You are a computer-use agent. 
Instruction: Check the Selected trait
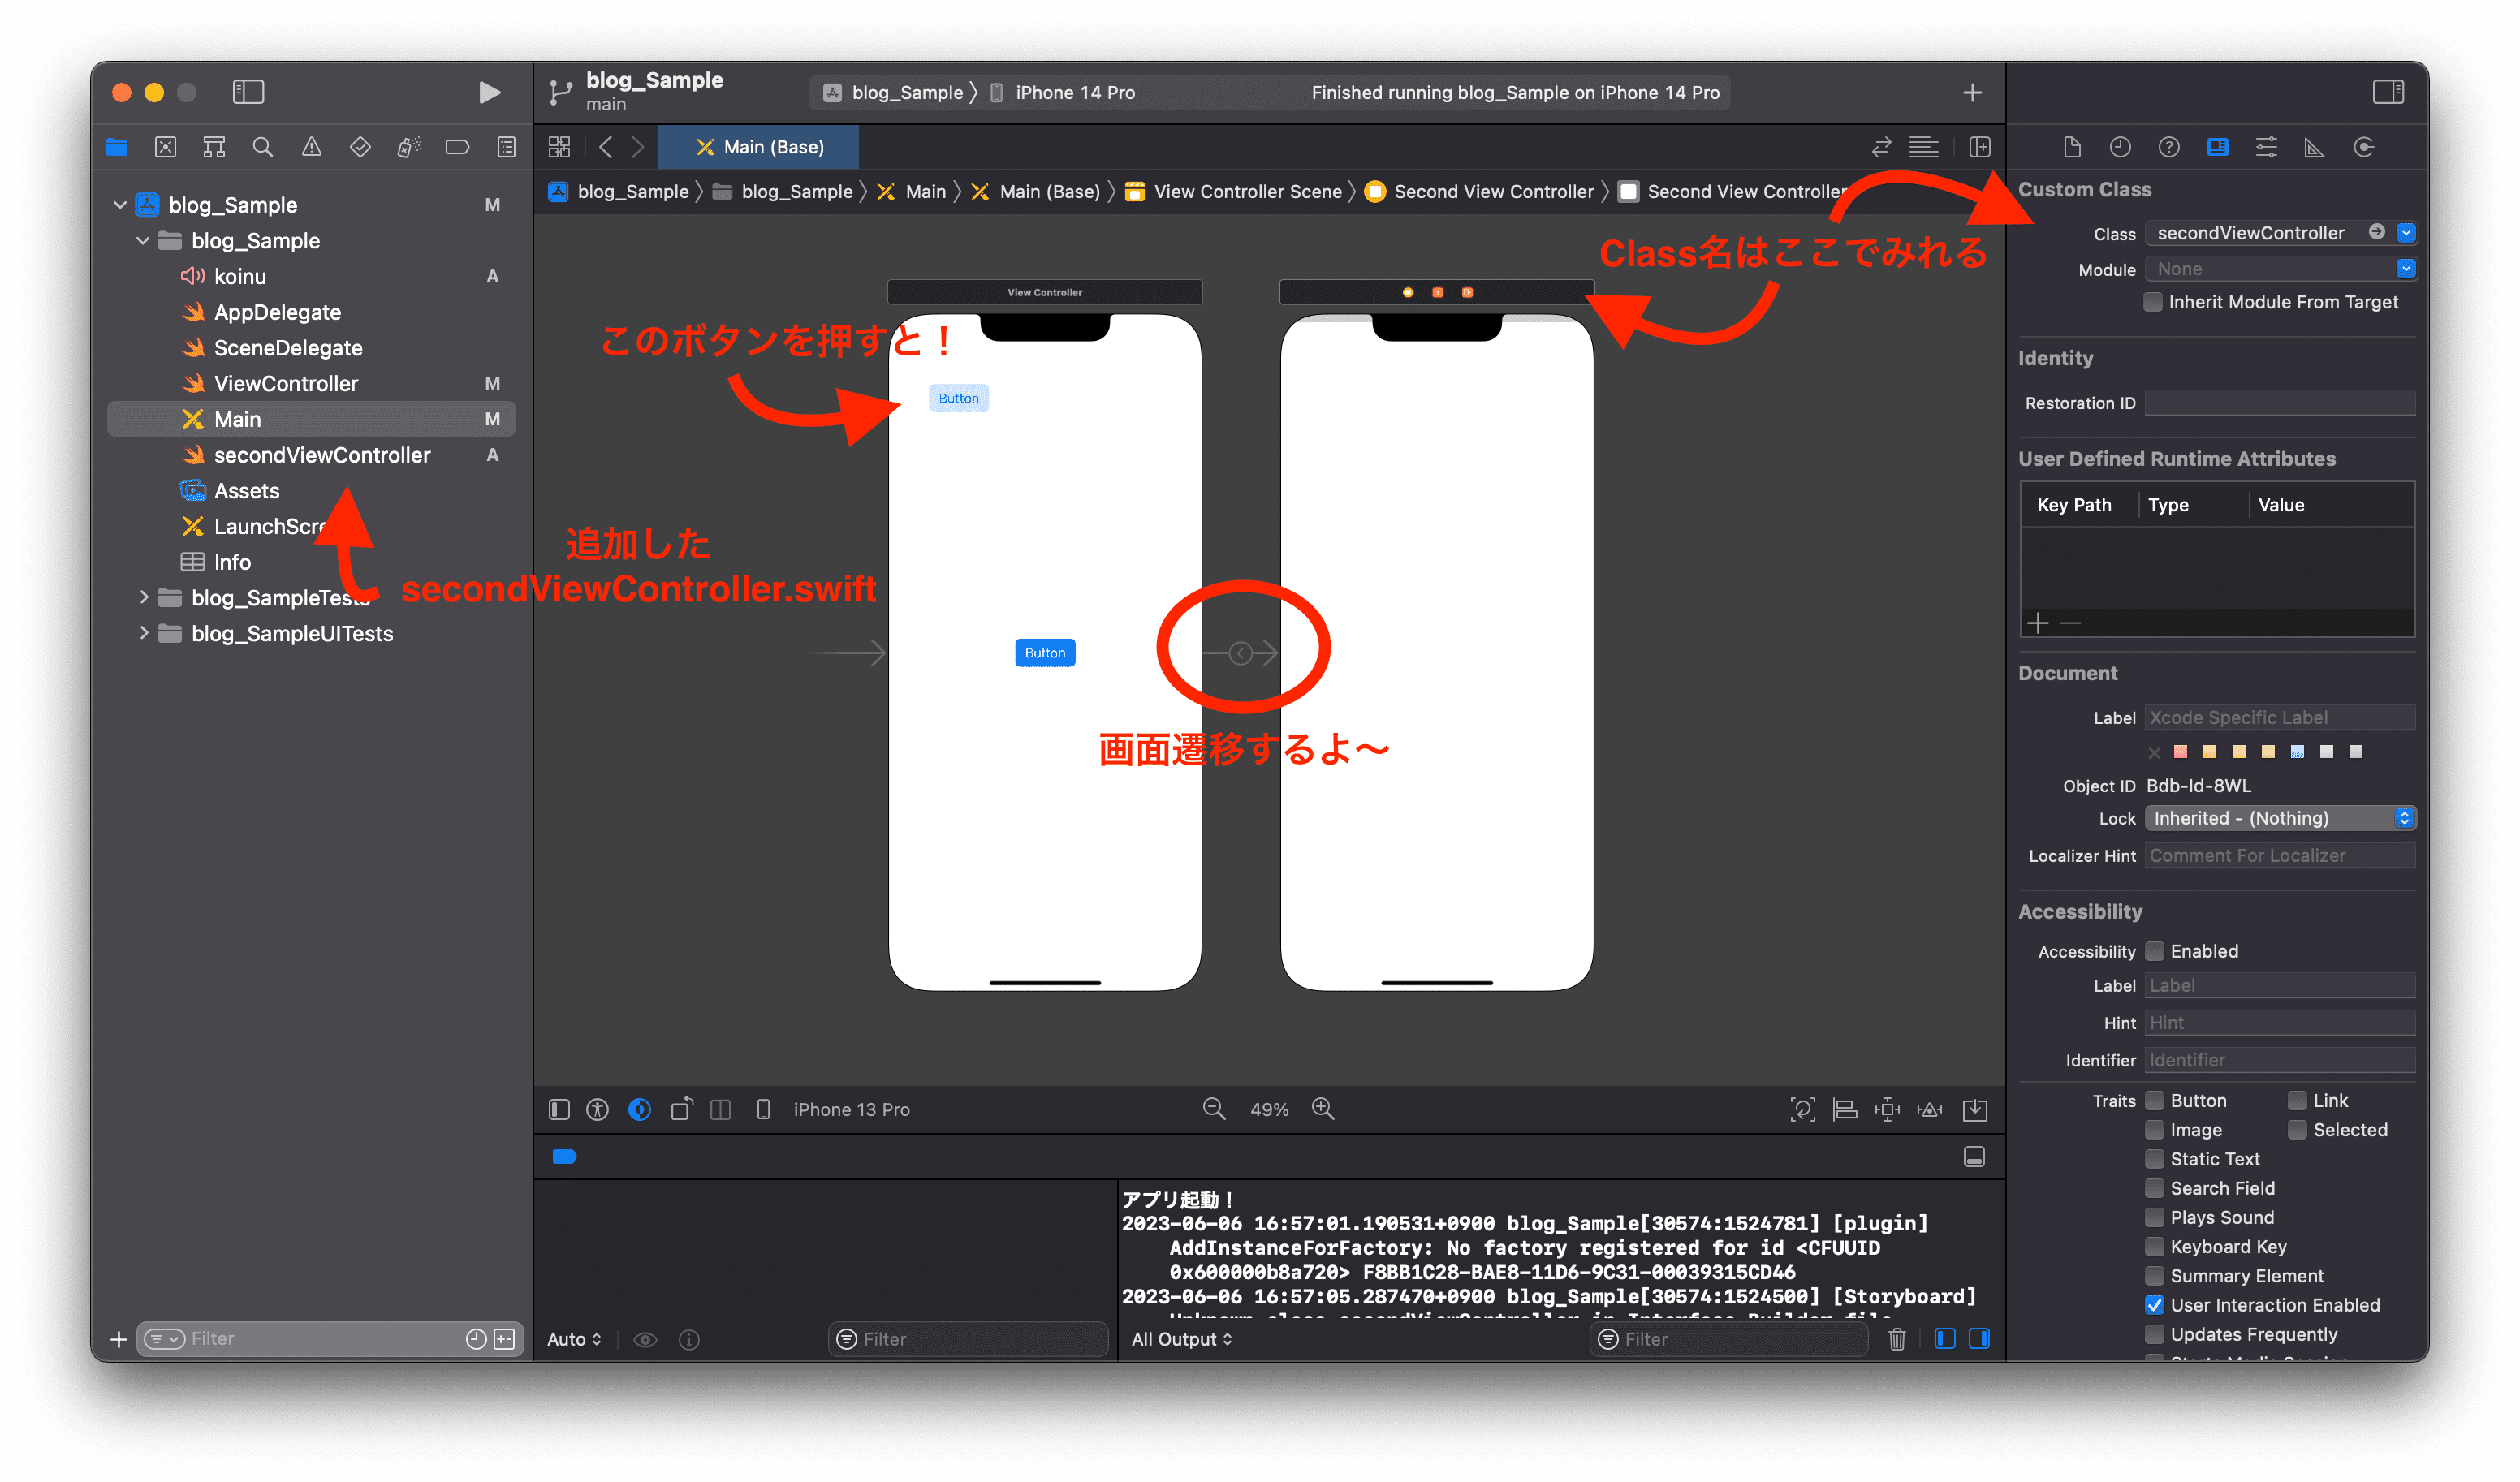pos(2298,1130)
